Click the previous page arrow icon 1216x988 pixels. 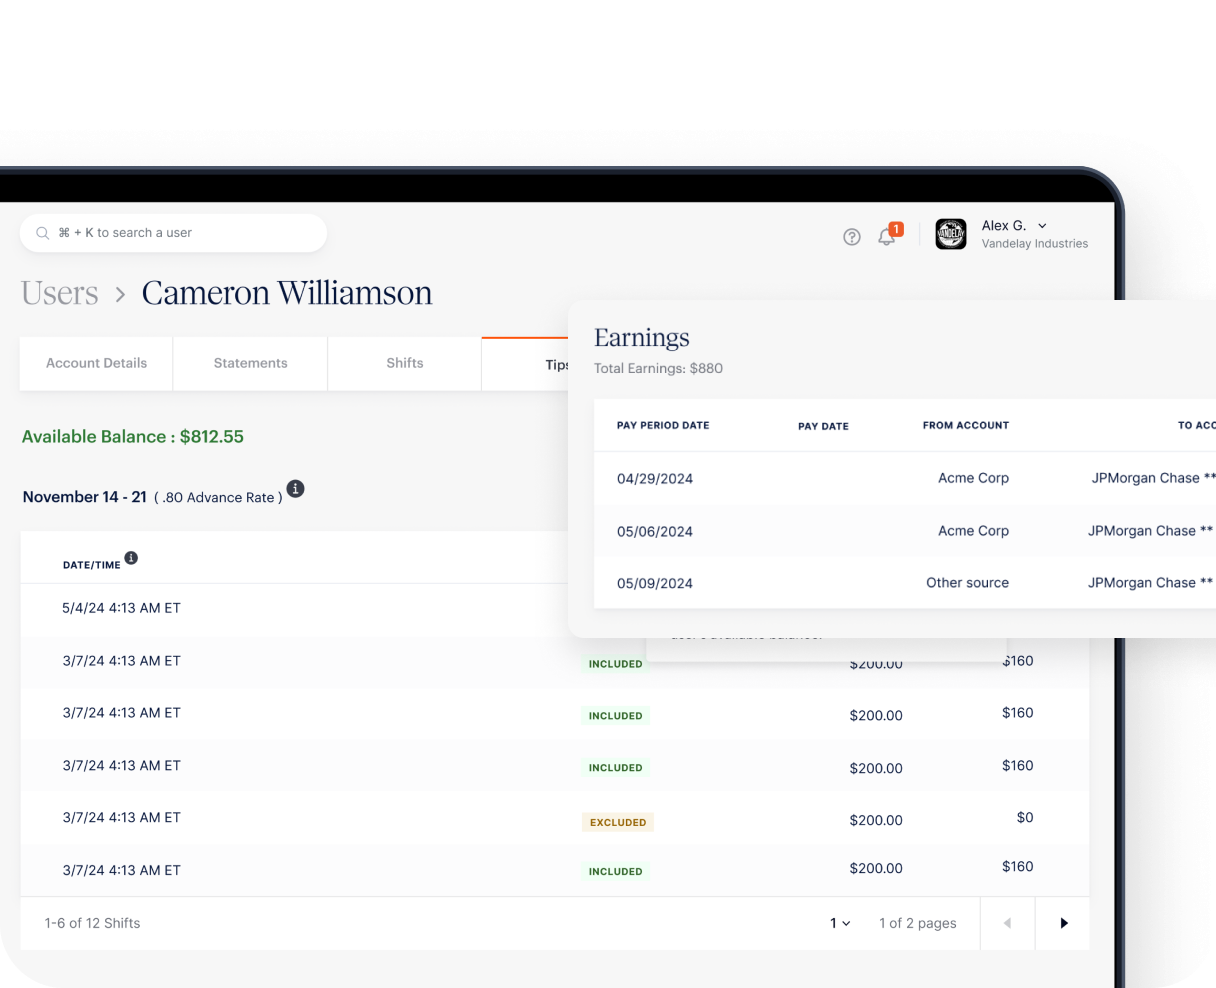tap(1007, 923)
